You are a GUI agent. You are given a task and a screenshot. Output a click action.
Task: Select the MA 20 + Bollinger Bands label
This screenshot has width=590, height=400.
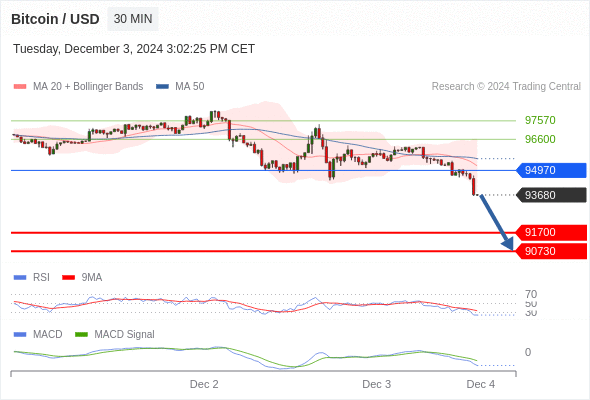(x=88, y=87)
